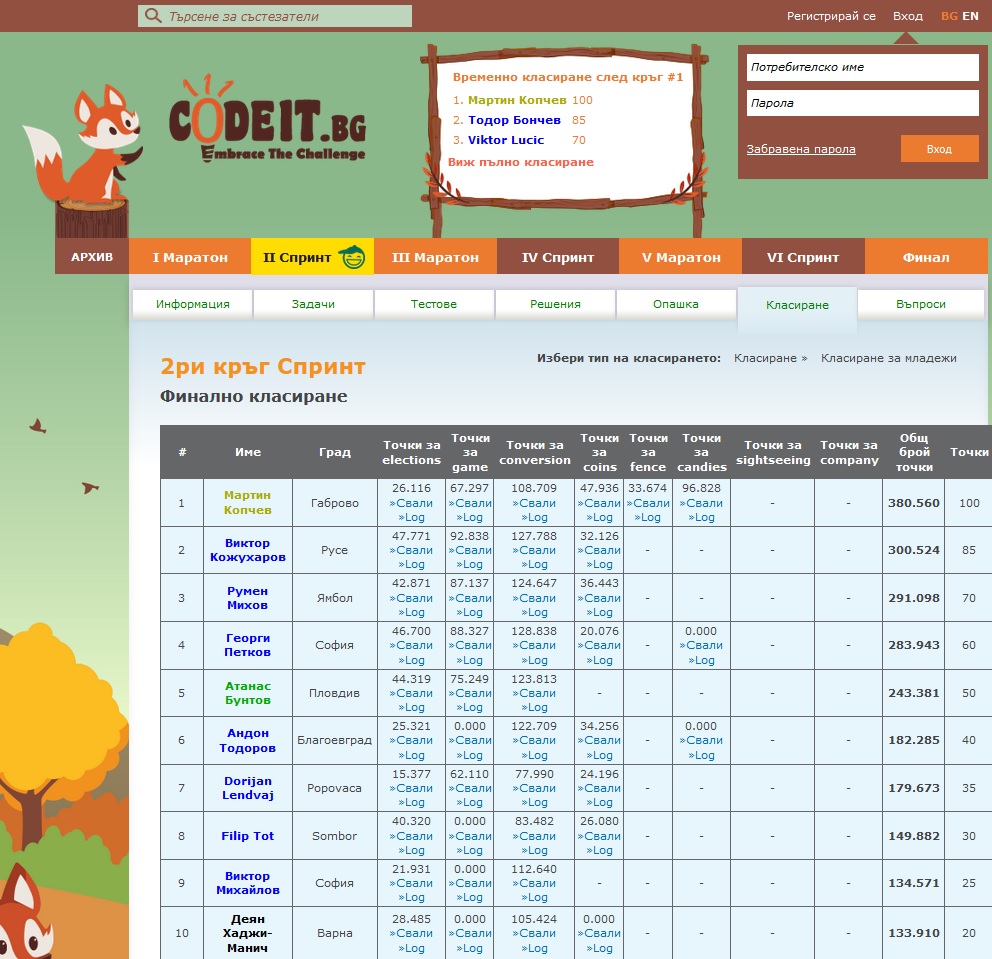Open Атанас Бунтов's profile
The width and height of the screenshot is (992, 959).
point(247,693)
